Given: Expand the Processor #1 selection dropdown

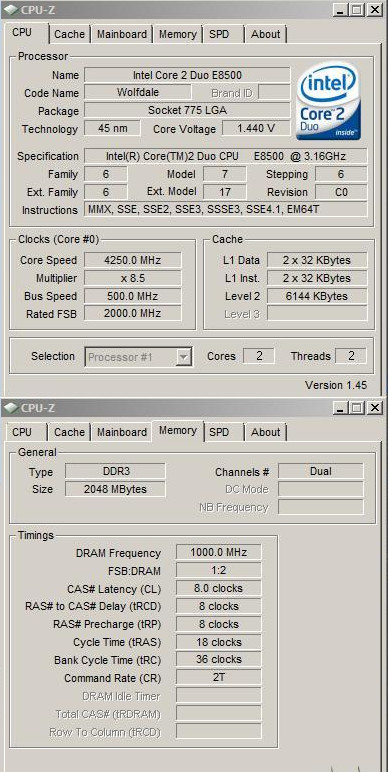Looking at the screenshot, I should coord(184,357).
